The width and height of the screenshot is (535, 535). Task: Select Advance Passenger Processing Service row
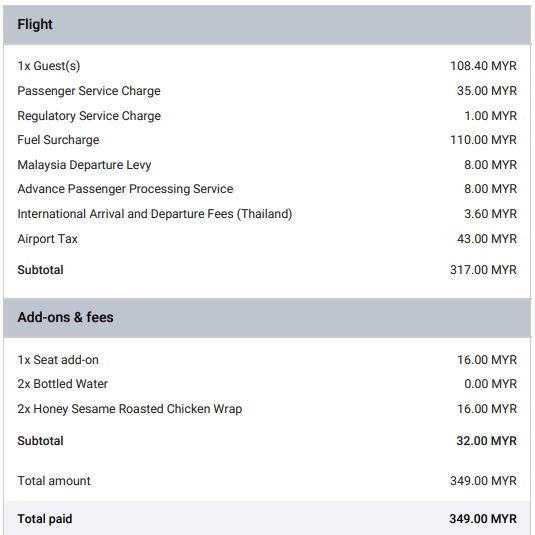pyautogui.click(x=267, y=189)
